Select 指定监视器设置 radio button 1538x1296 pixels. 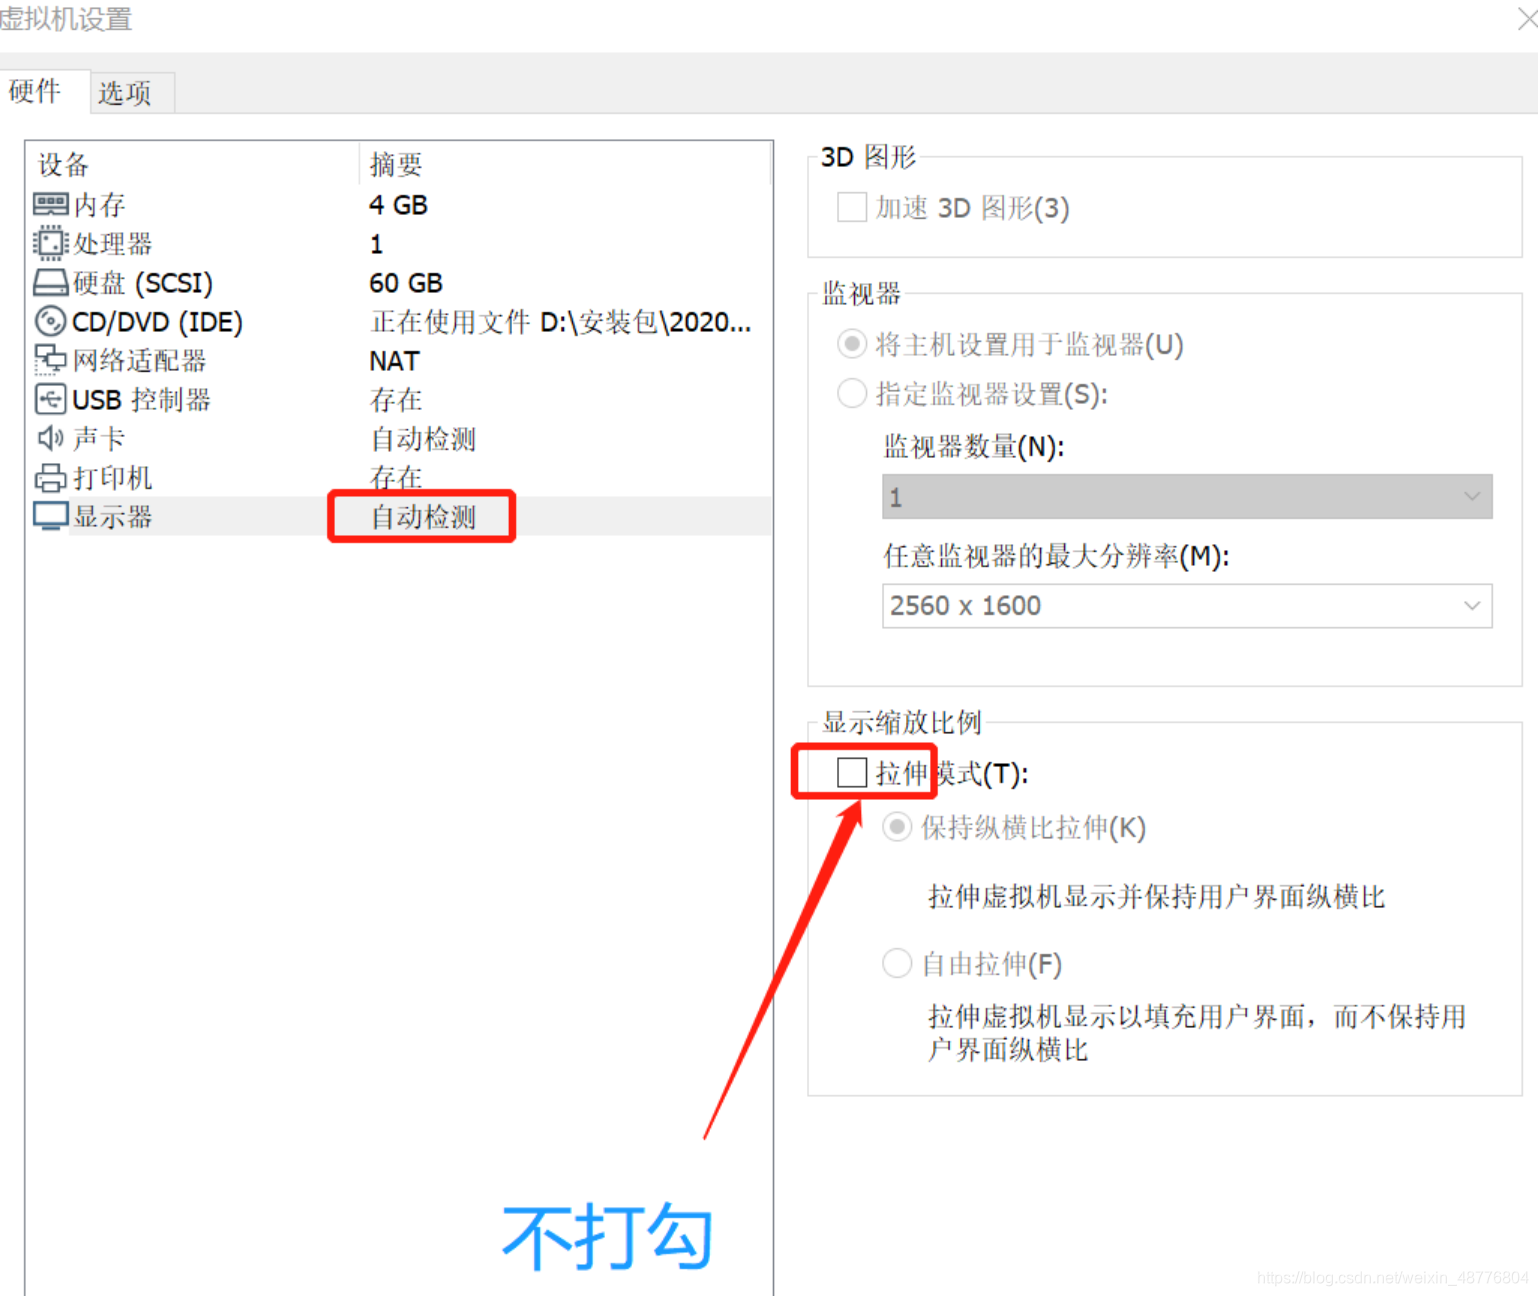[851, 394]
